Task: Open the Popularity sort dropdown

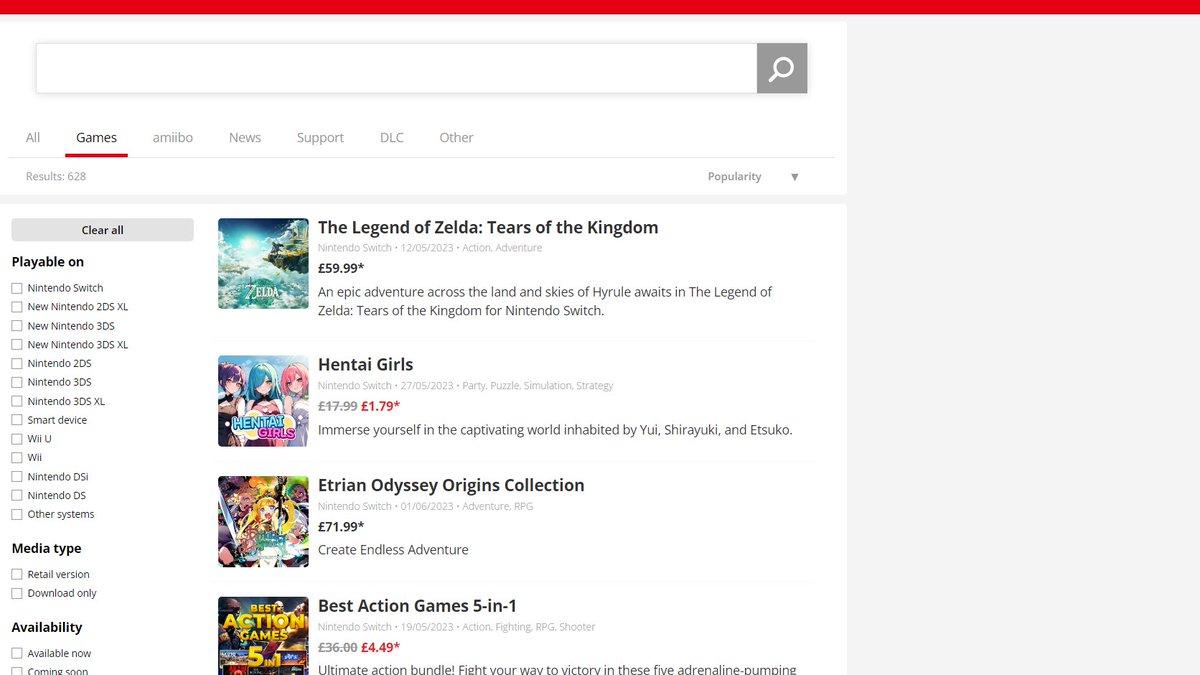Action: tap(754, 177)
